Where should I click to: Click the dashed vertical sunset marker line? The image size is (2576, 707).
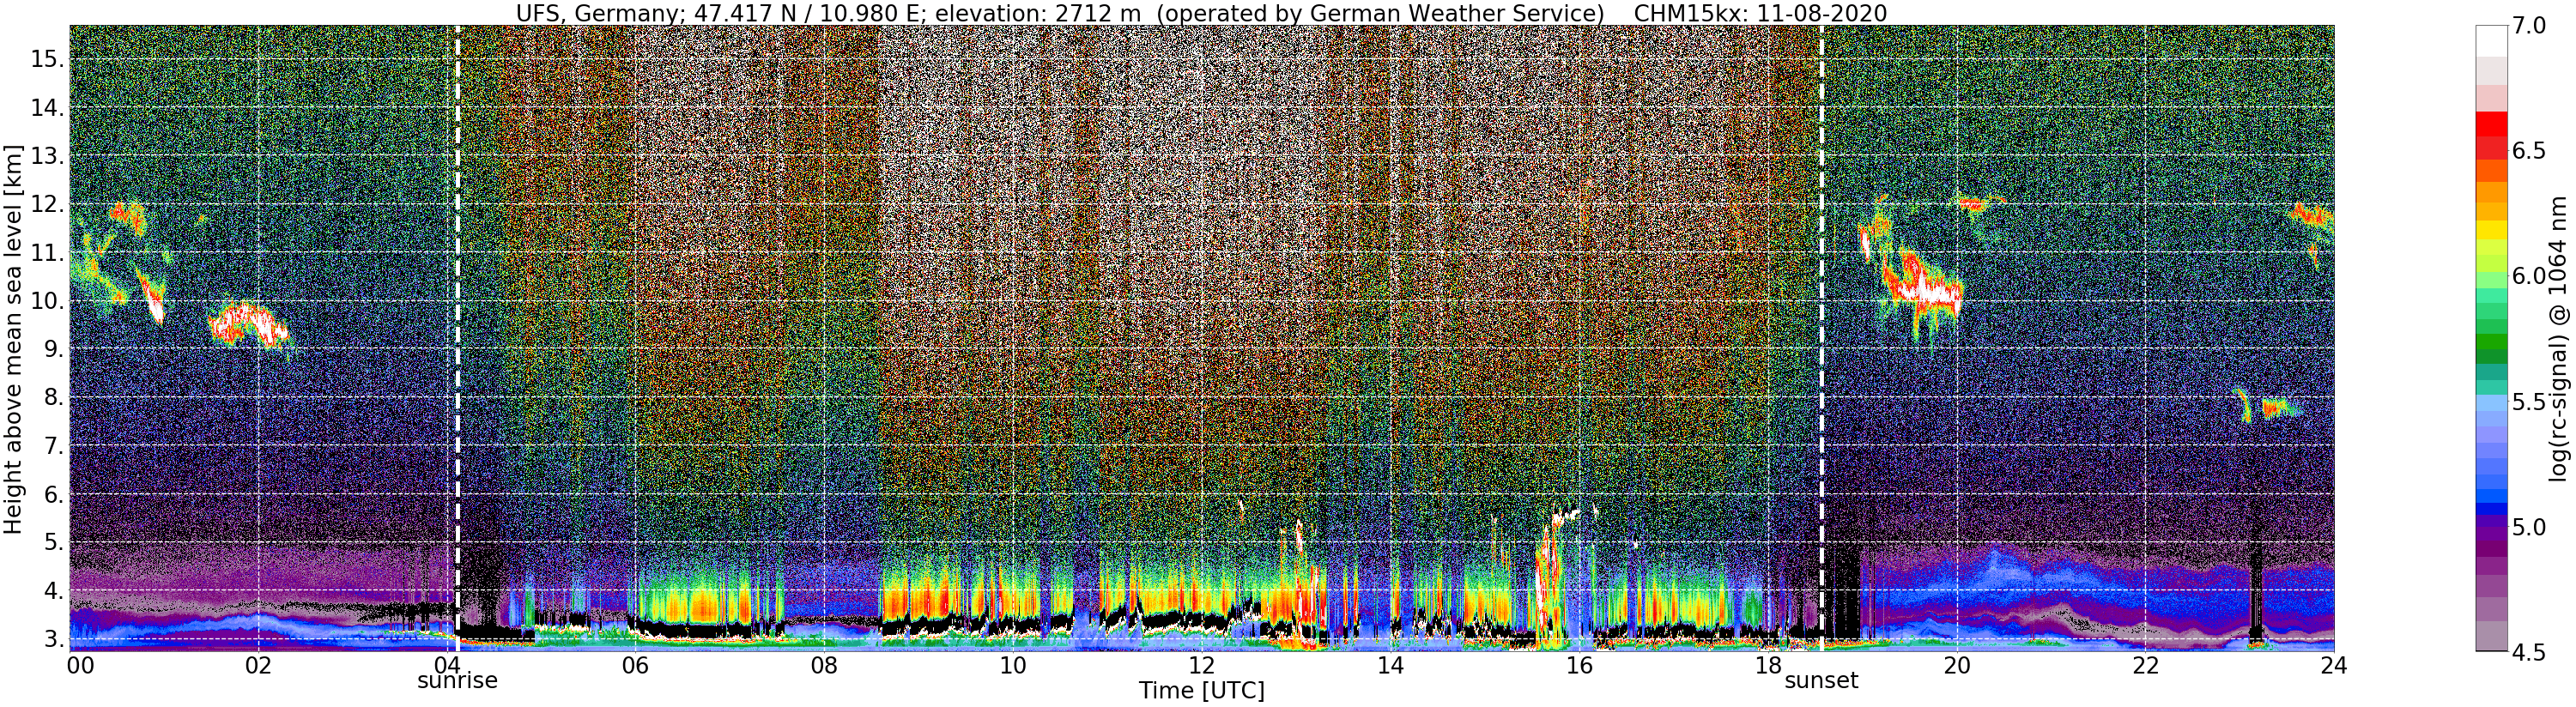(x=1821, y=338)
